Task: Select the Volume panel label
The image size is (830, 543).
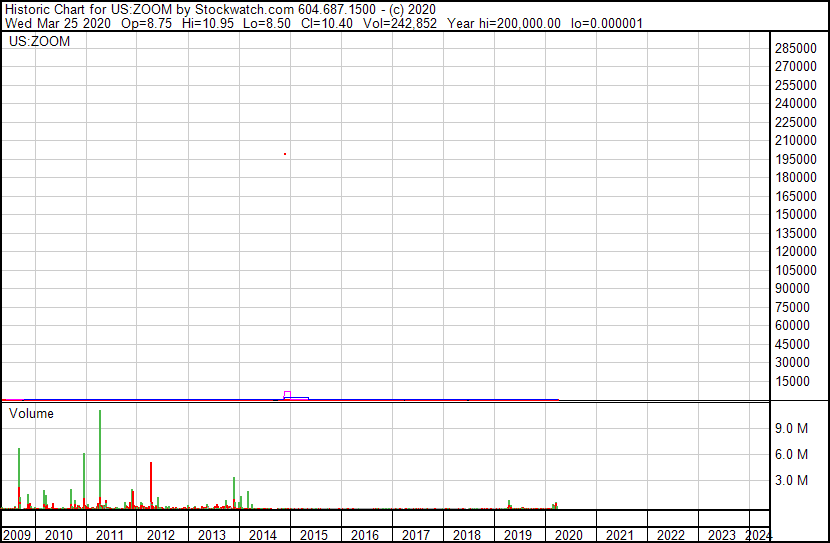Action: (x=31, y=413)
